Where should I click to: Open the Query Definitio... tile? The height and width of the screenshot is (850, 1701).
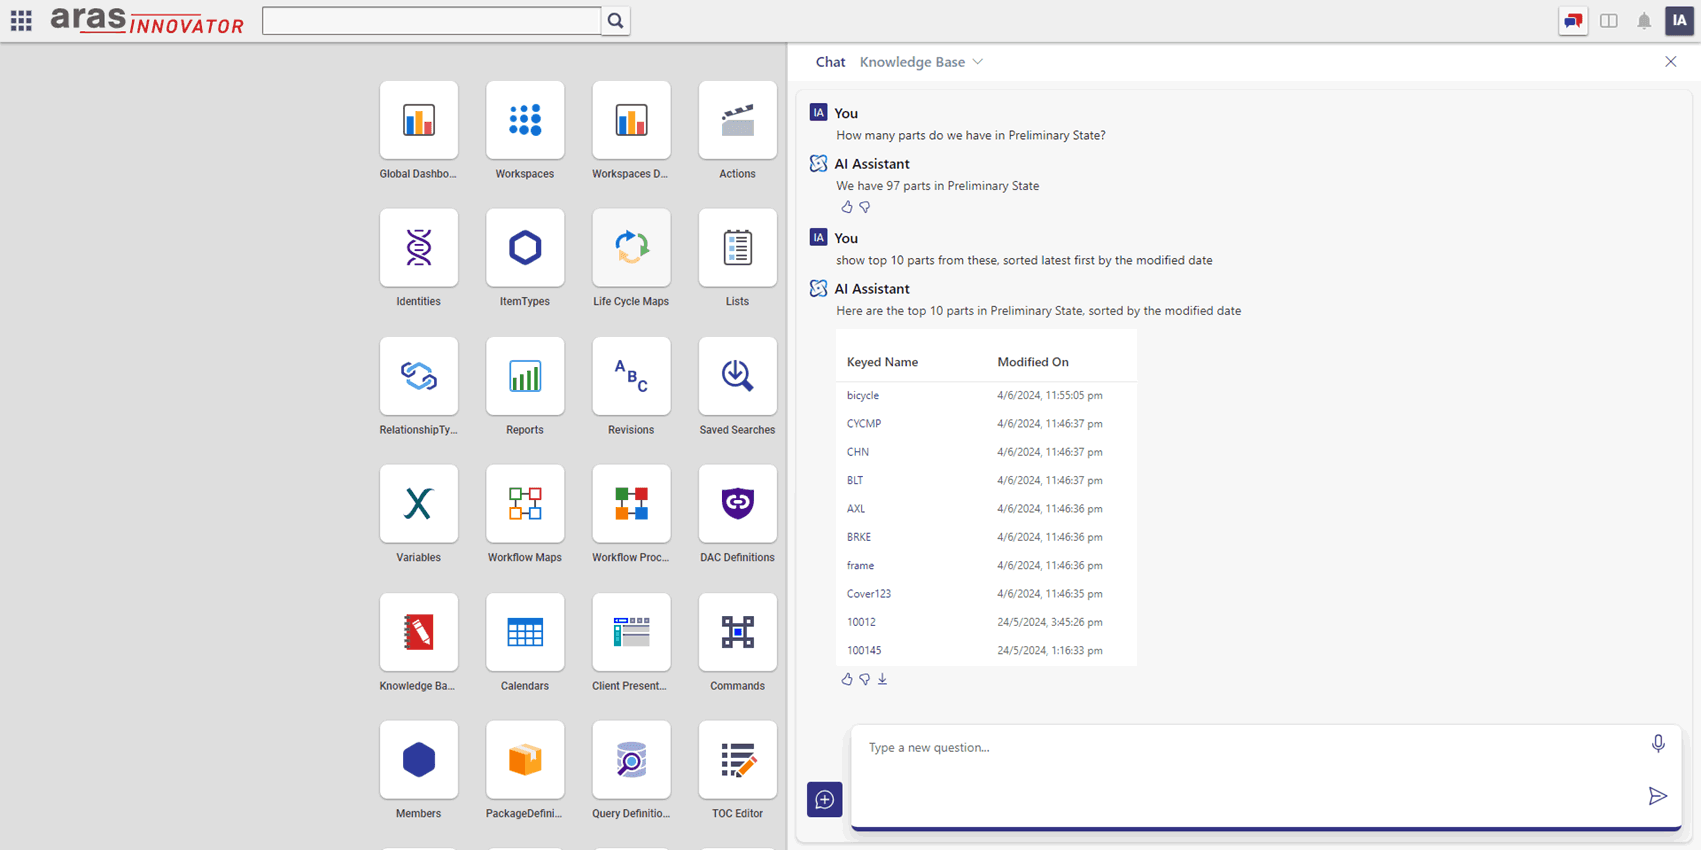631,759
